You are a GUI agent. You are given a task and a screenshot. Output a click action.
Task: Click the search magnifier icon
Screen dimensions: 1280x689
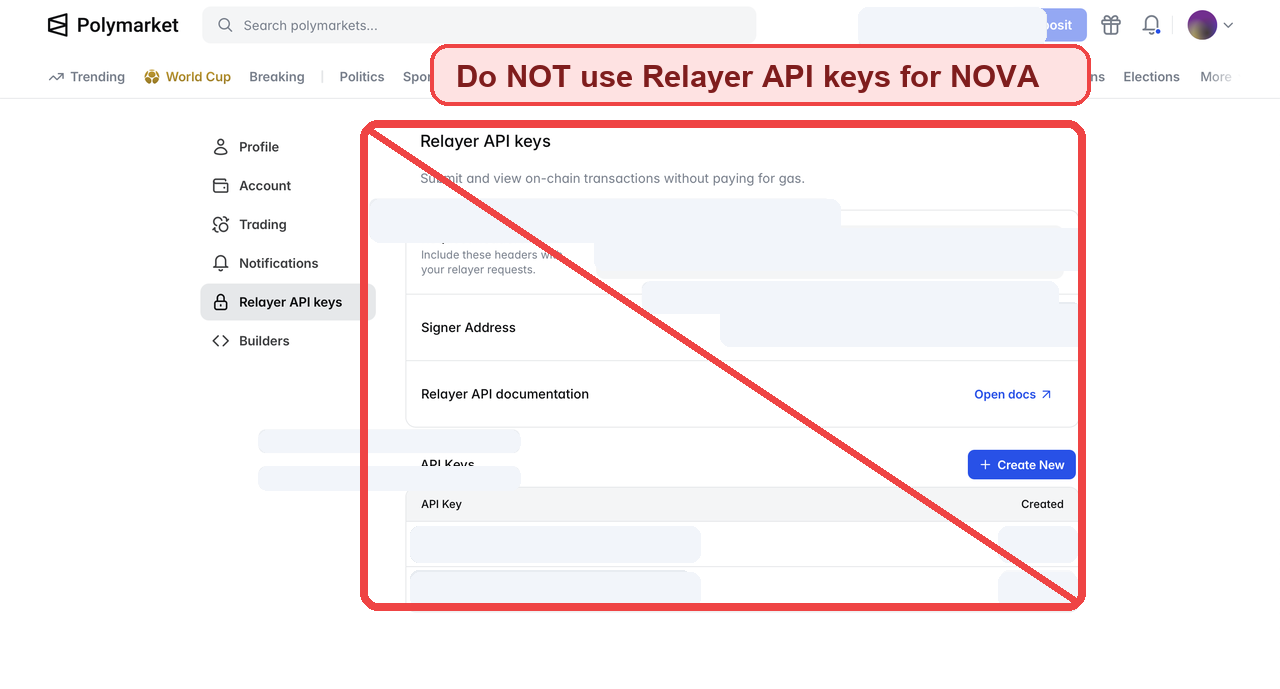point(225,25)
